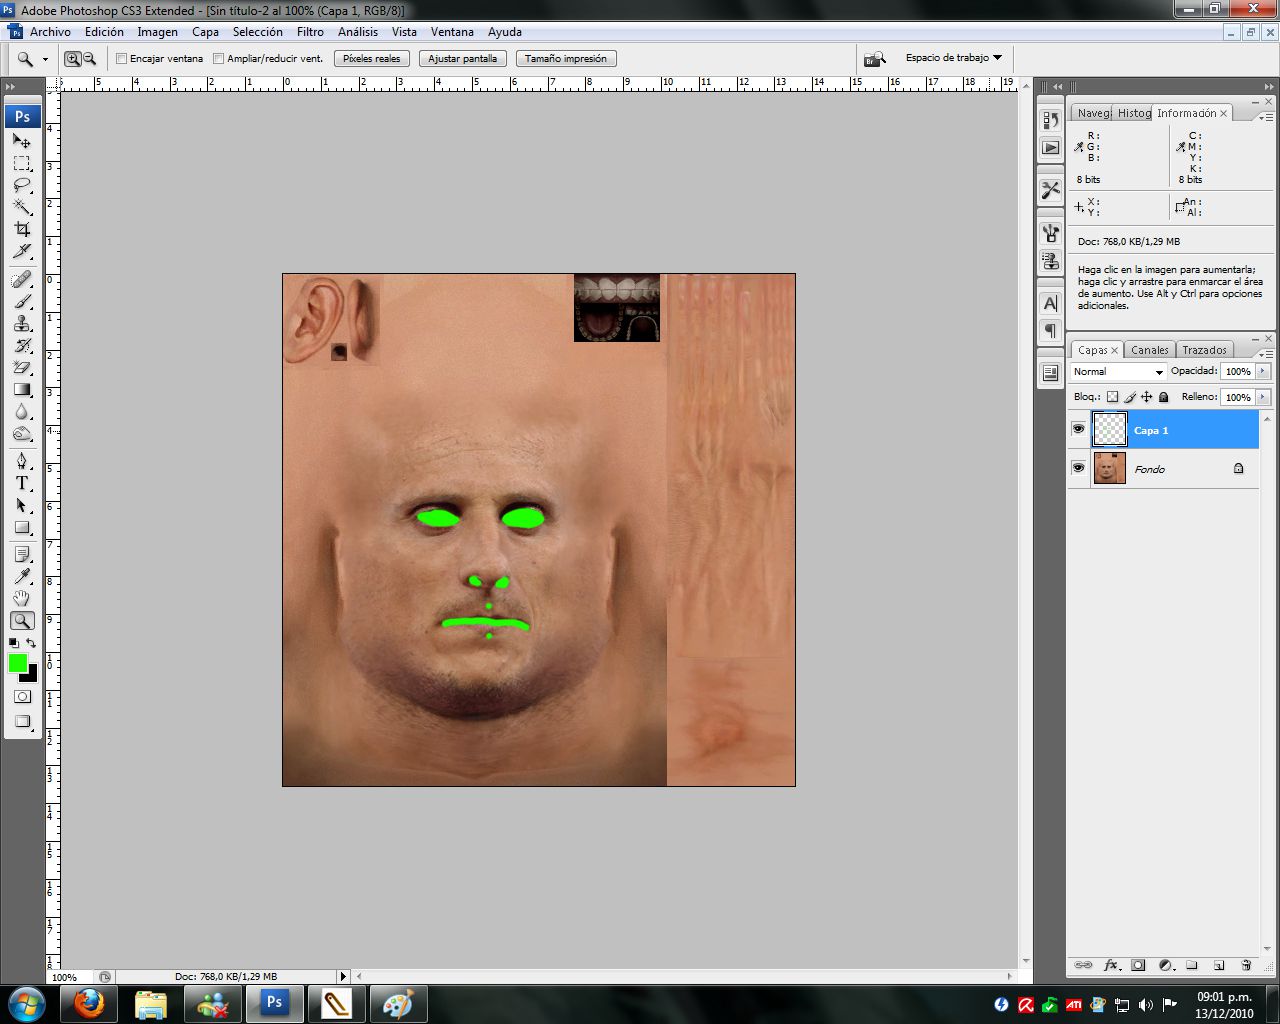Select the Gradient tool
The image size is (1280, 1024).
22,389
